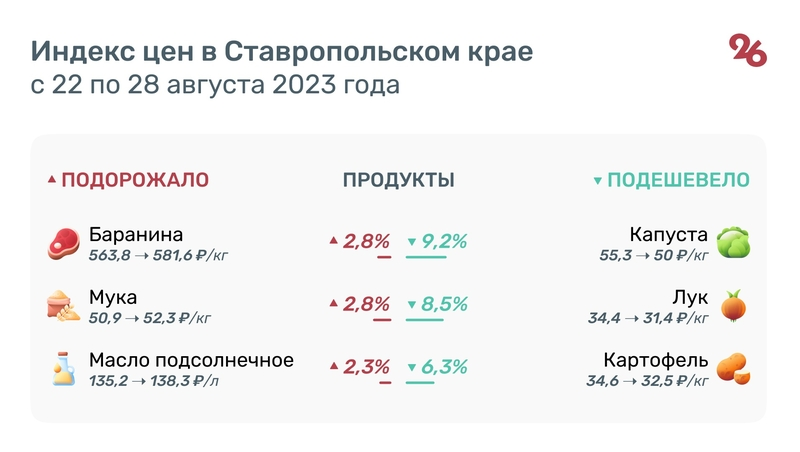
Task: Click the flour sack icon
Action: click(63, 306)
